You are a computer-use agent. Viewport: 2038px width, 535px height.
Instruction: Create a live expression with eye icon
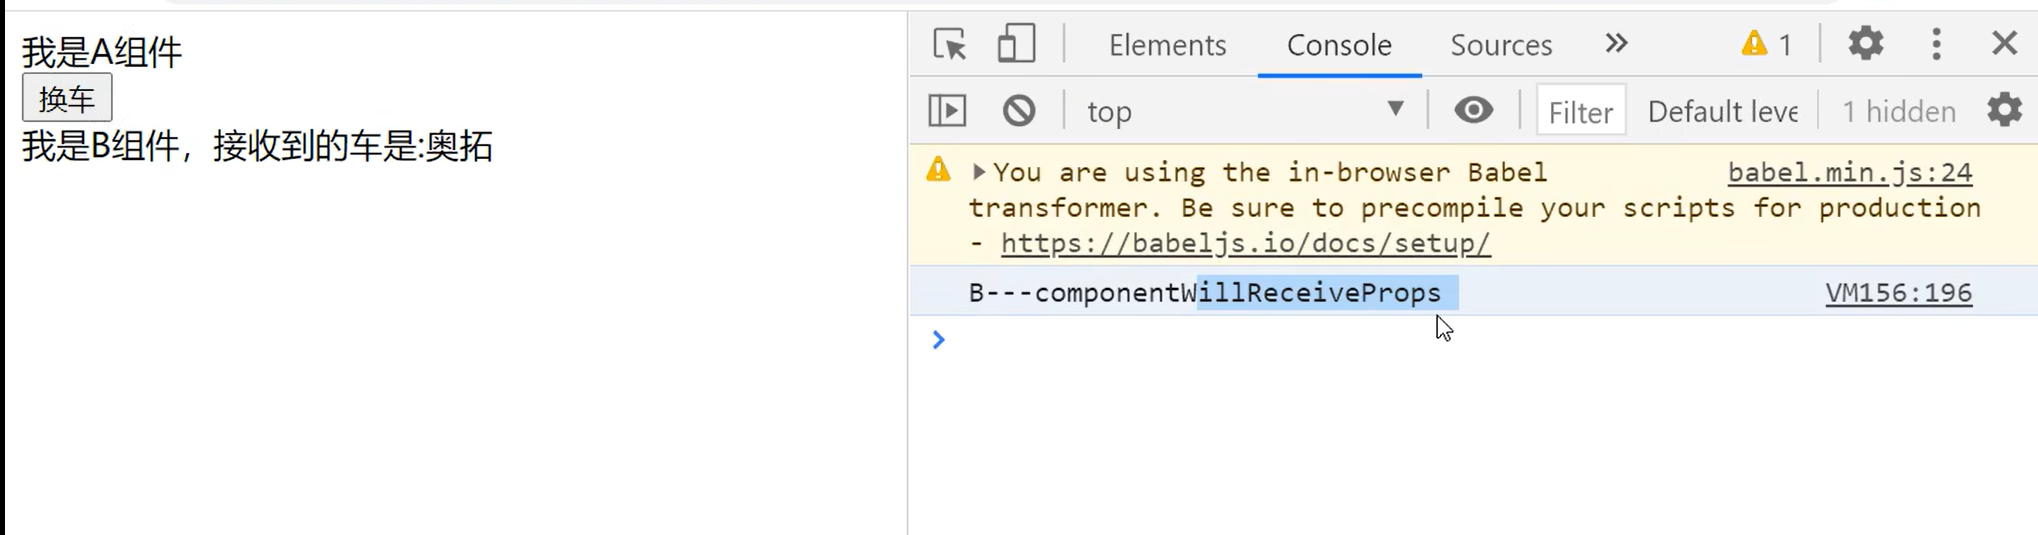[1473, 110]
